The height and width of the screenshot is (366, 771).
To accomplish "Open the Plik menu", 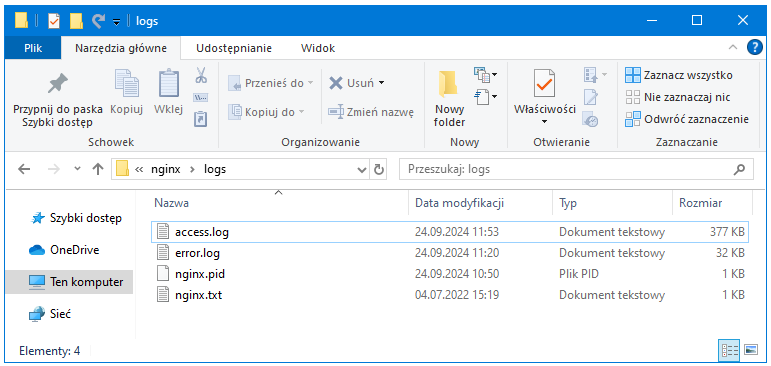I will point(33,48).
